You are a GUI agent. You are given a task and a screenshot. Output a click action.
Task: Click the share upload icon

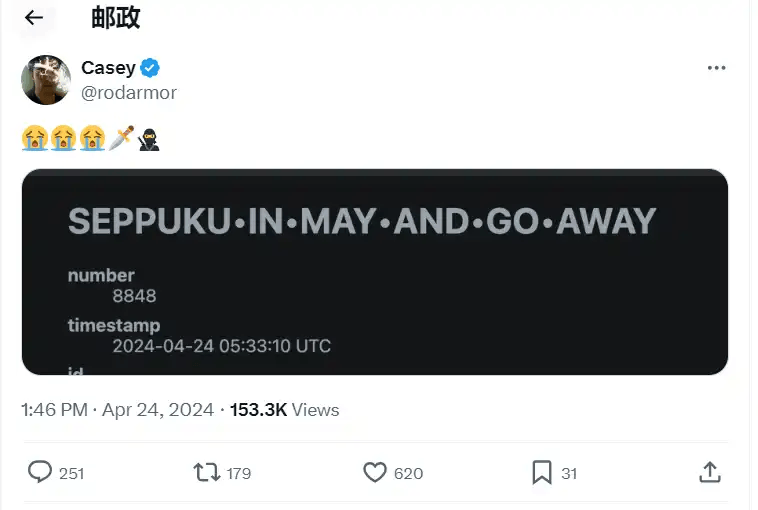coord(709,472)
